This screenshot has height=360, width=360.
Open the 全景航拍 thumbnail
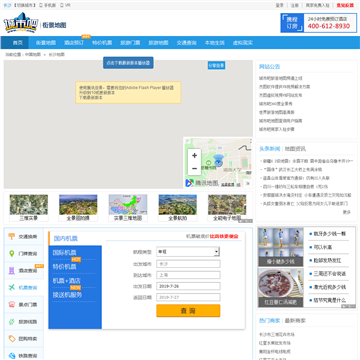click(x=177, y=208)
